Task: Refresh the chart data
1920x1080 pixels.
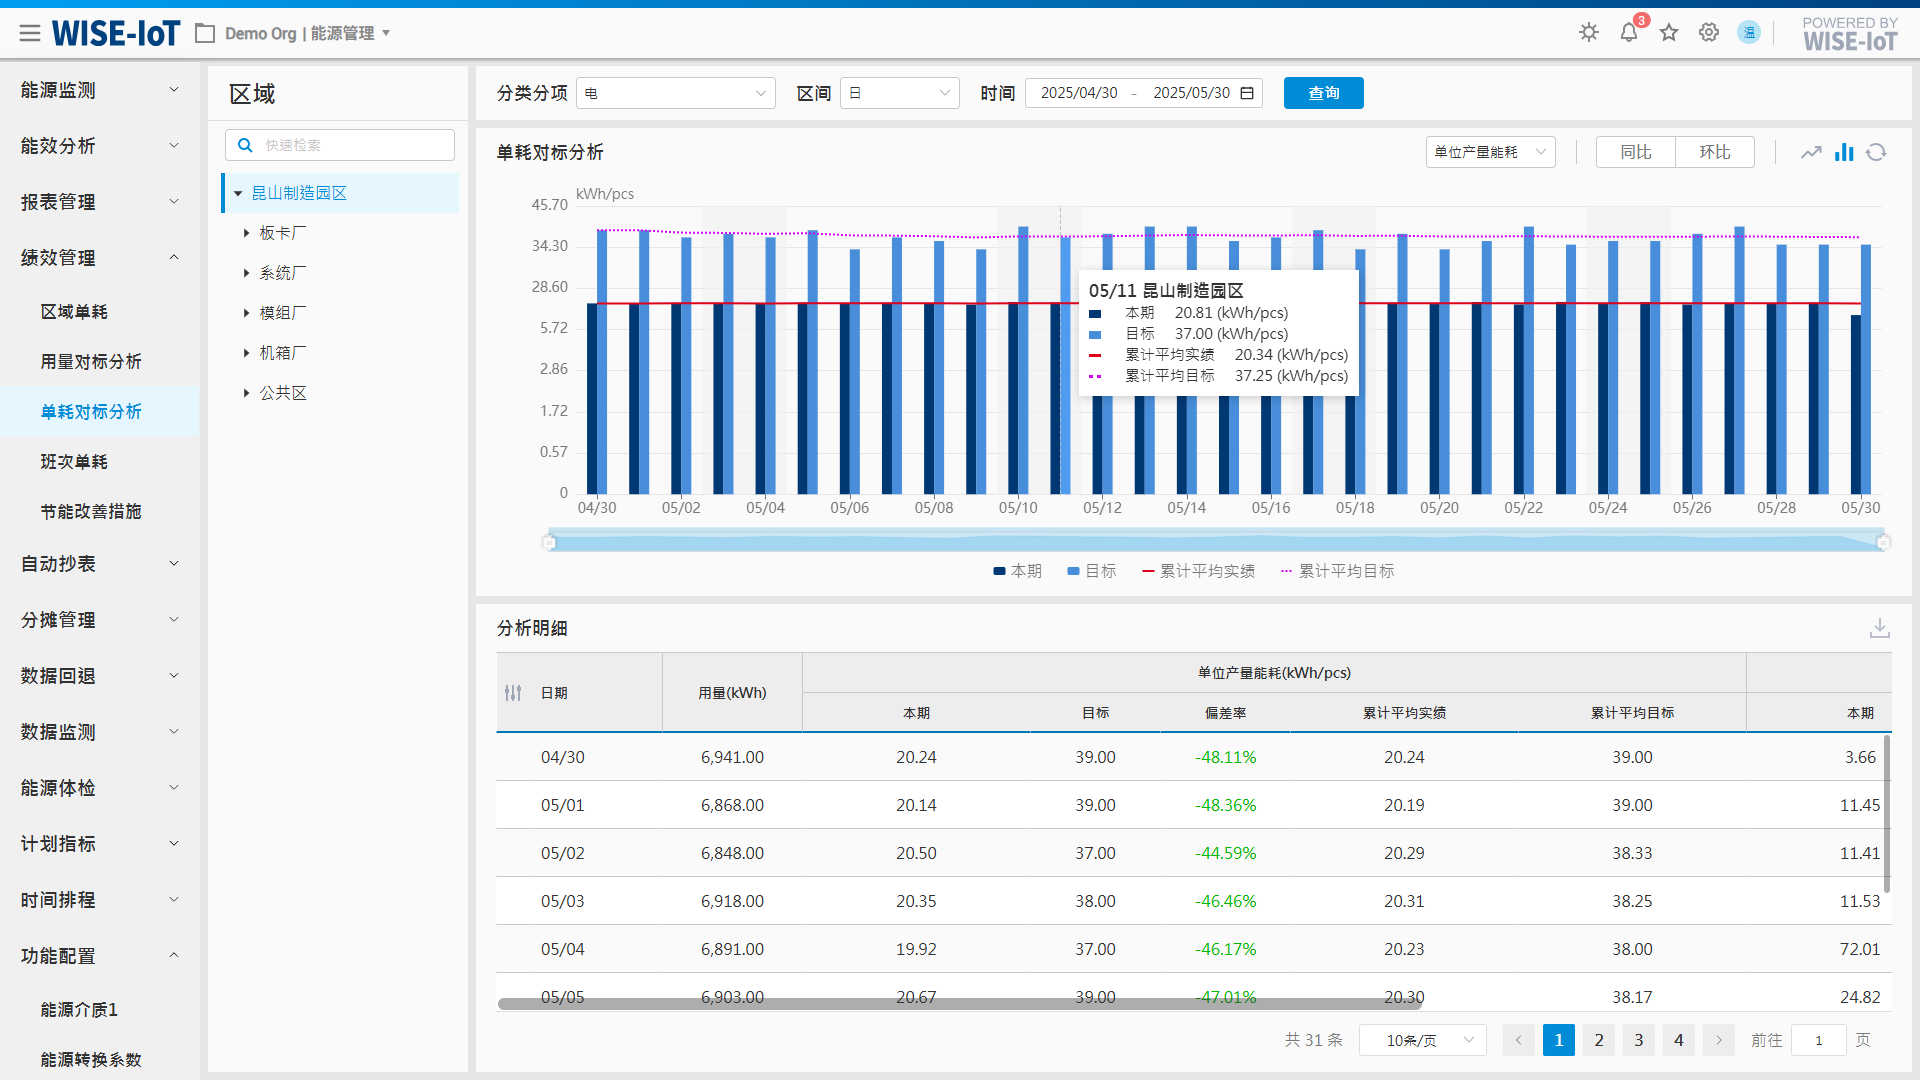Action: (1876, 152)
